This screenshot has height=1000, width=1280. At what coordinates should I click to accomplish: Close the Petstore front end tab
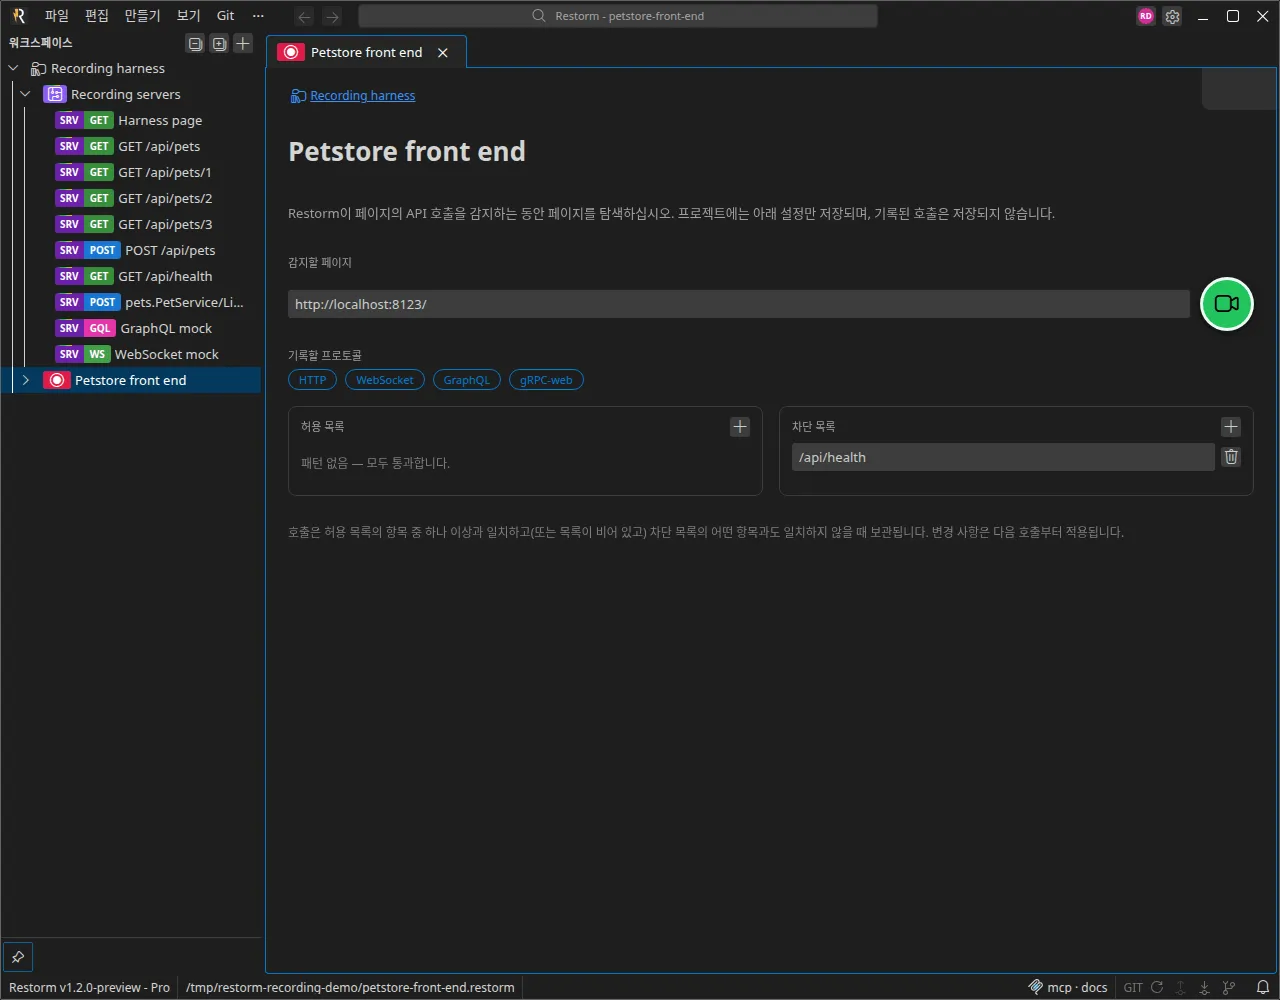coord(443,53)
